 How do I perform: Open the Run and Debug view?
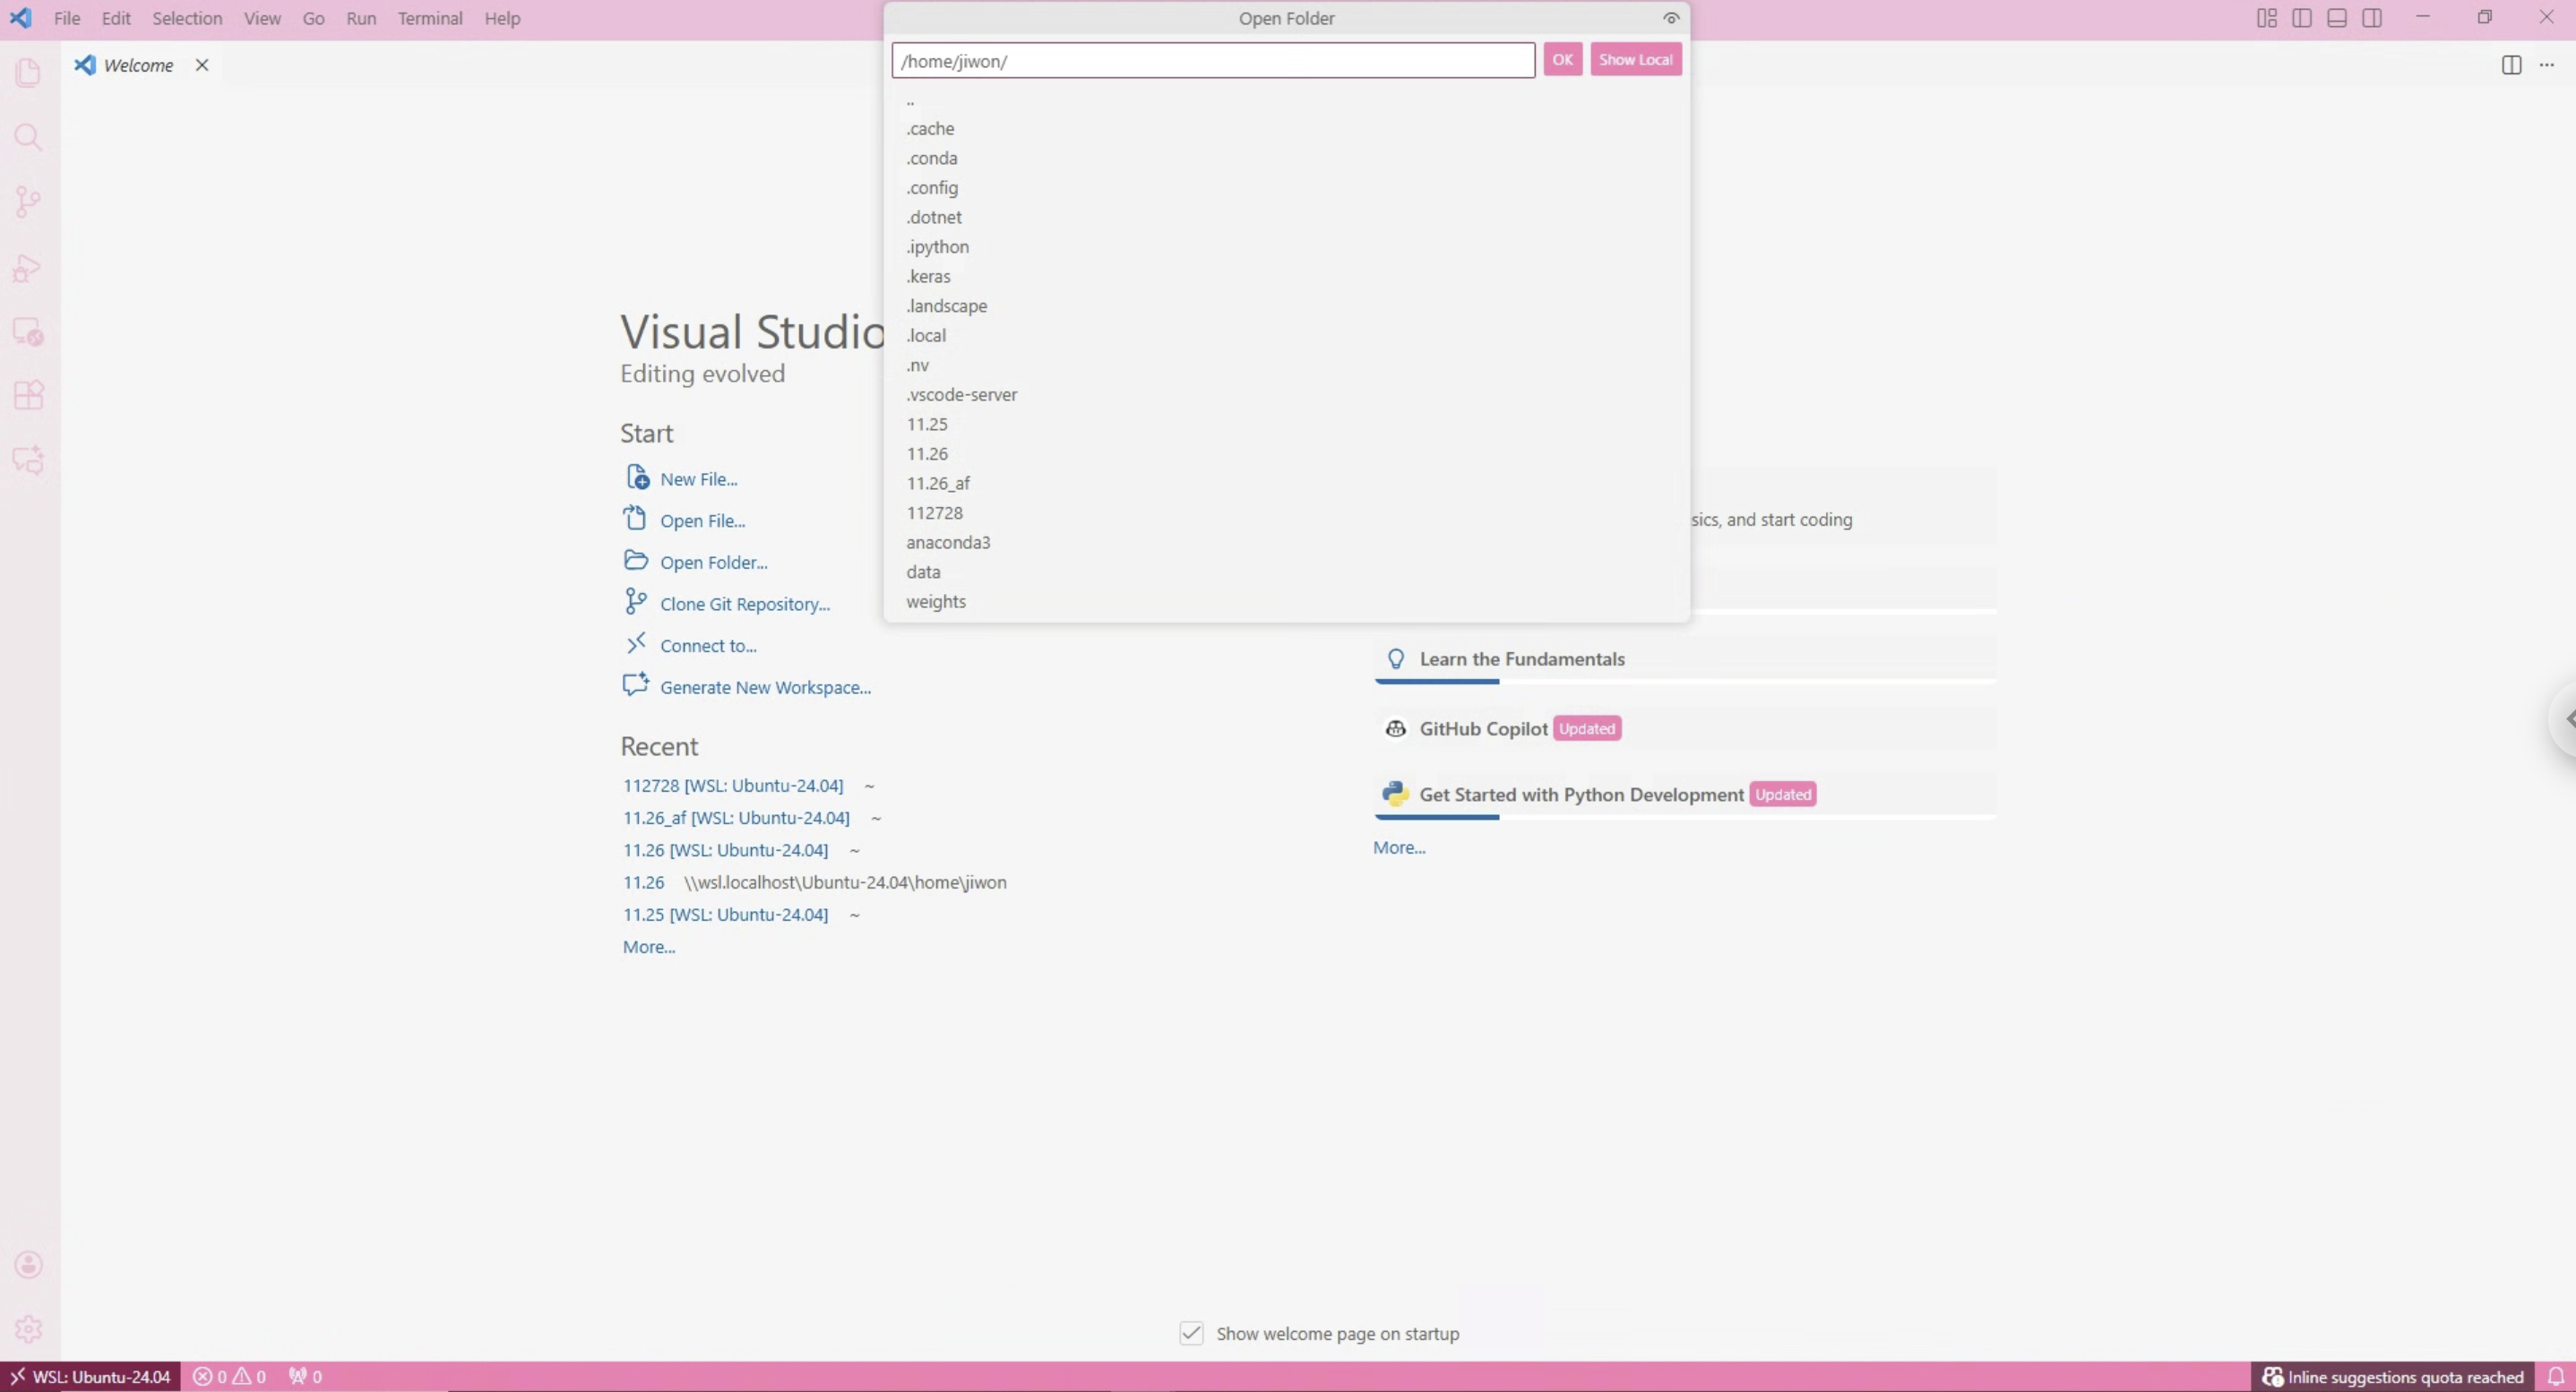28,267
